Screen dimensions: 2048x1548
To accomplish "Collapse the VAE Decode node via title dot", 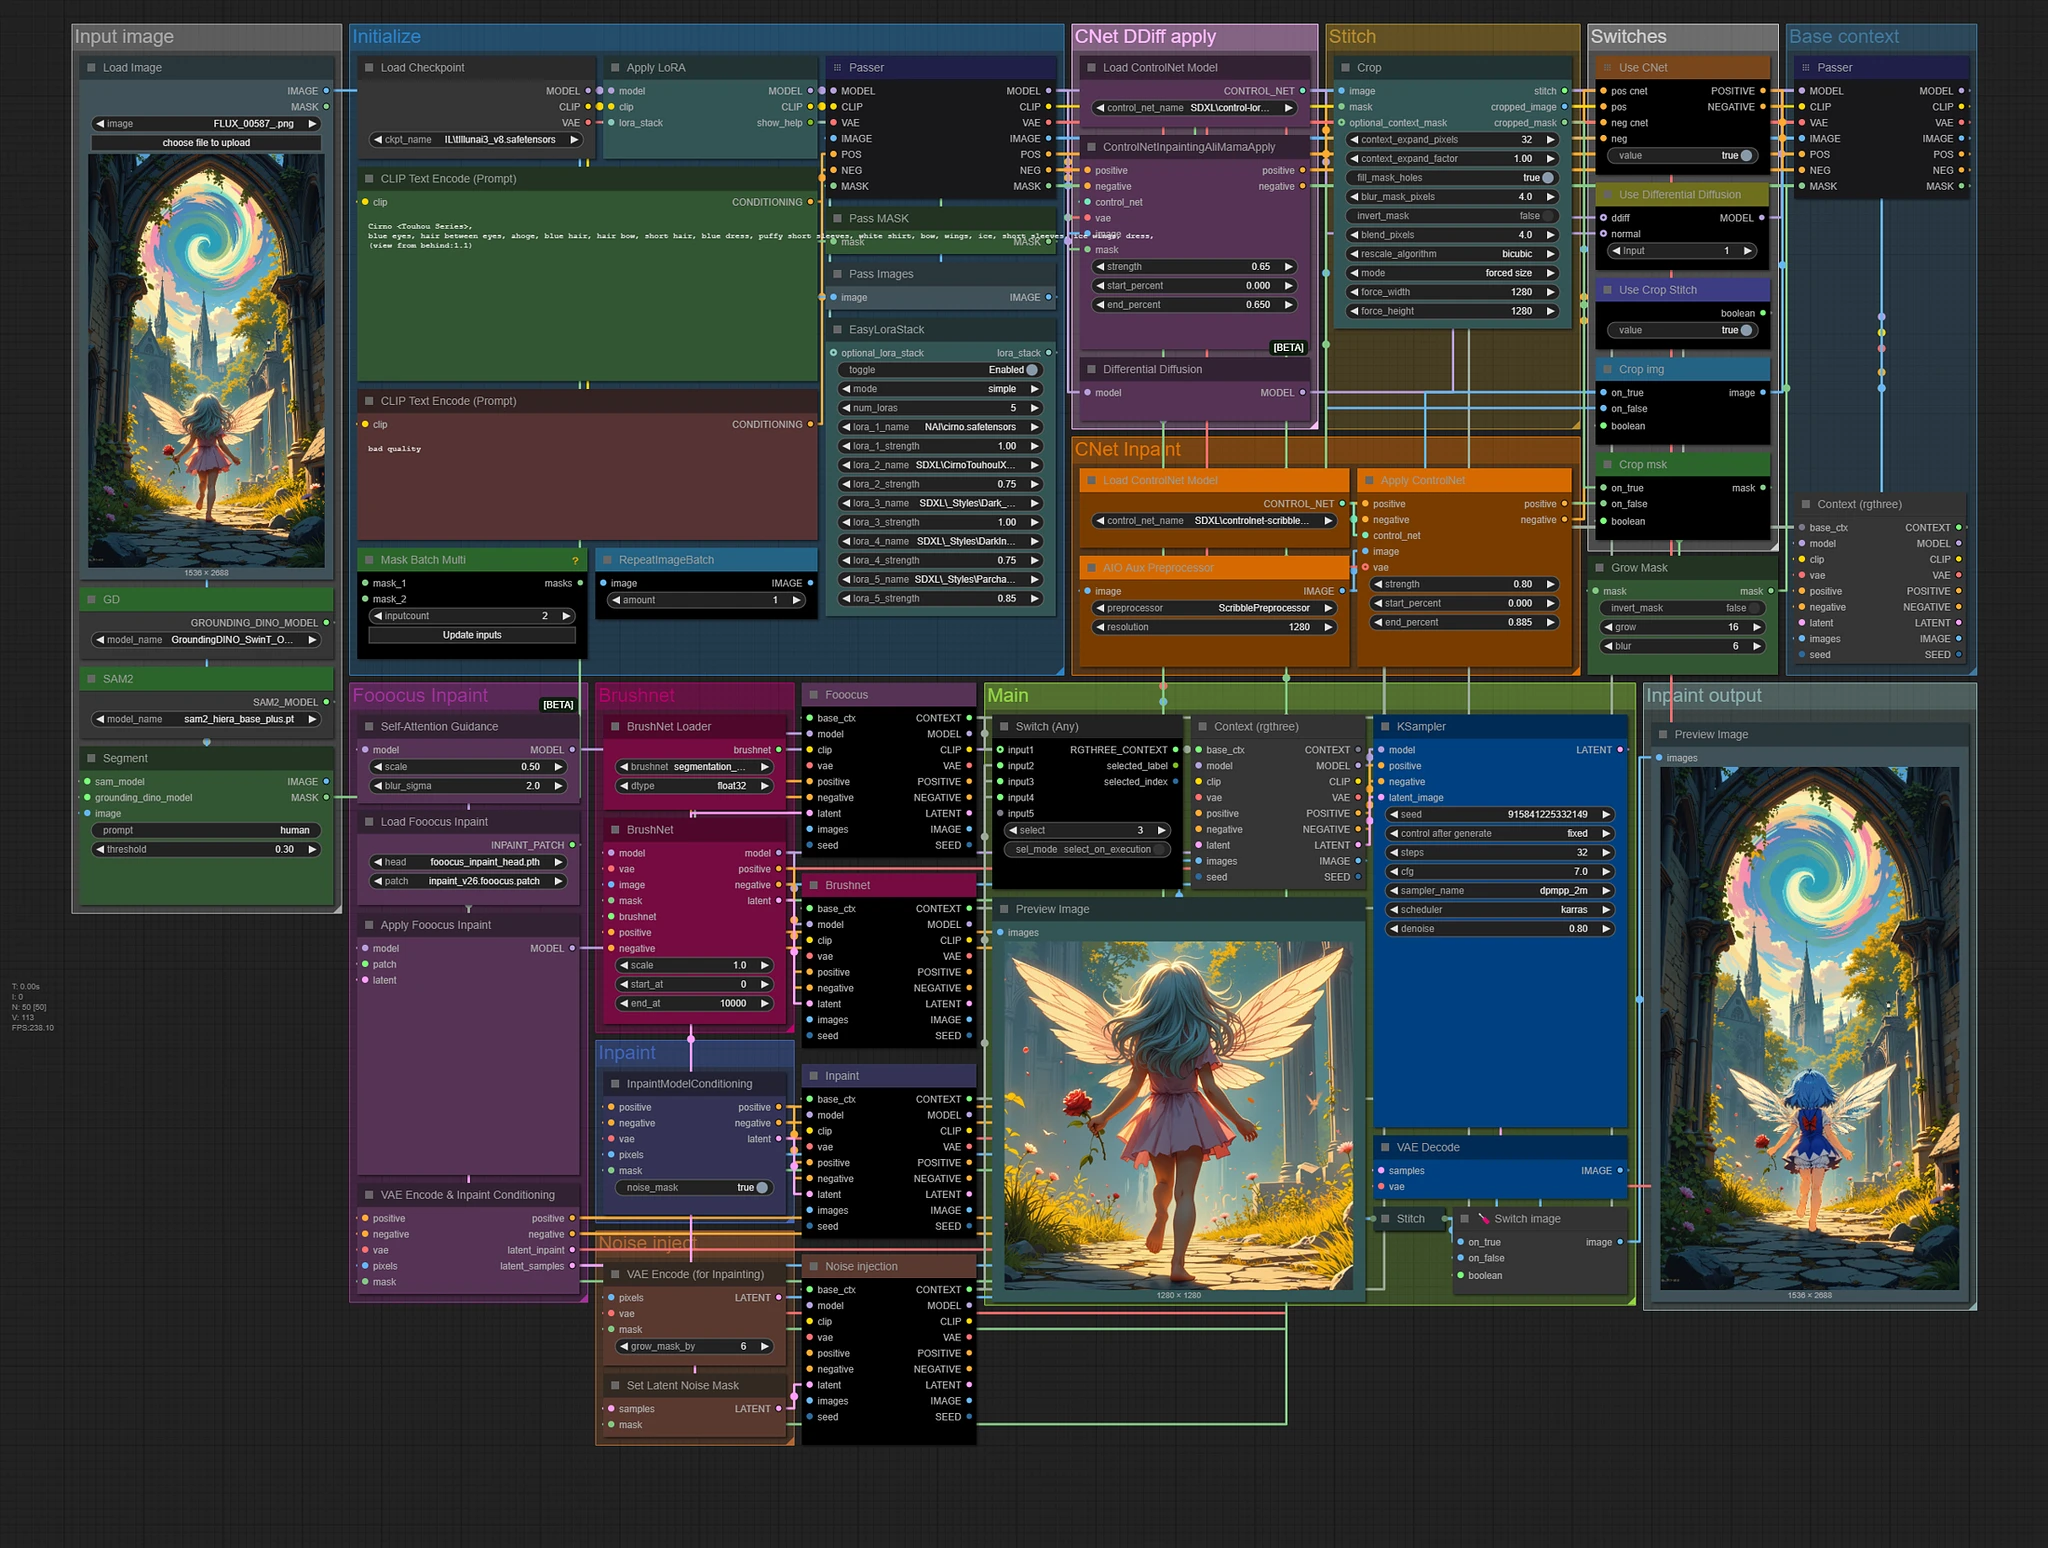I will pos(1385,1148).
